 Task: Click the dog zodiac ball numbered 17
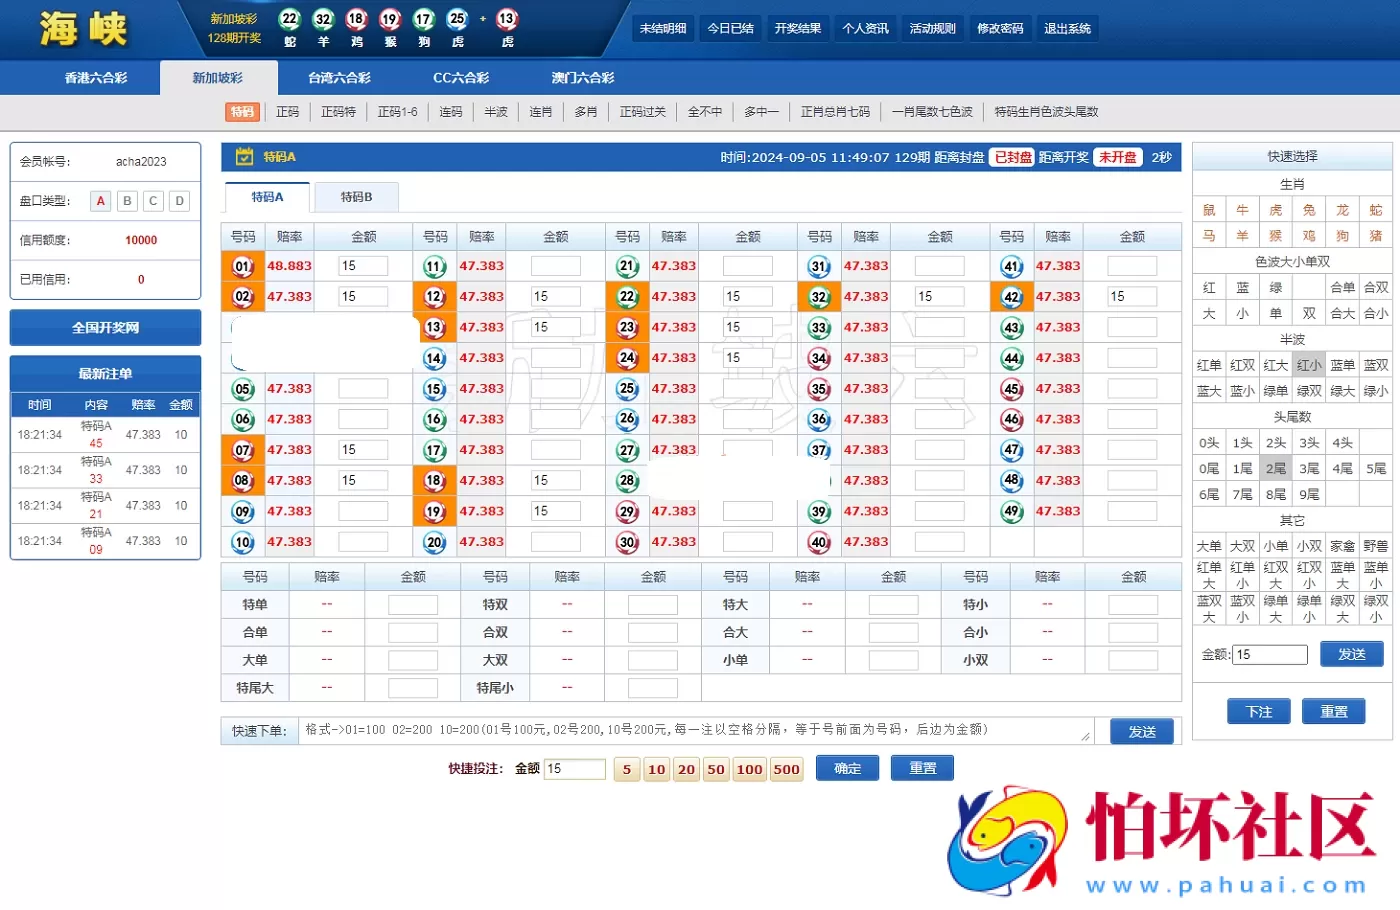pyautogui.click(x=423, y=21)
